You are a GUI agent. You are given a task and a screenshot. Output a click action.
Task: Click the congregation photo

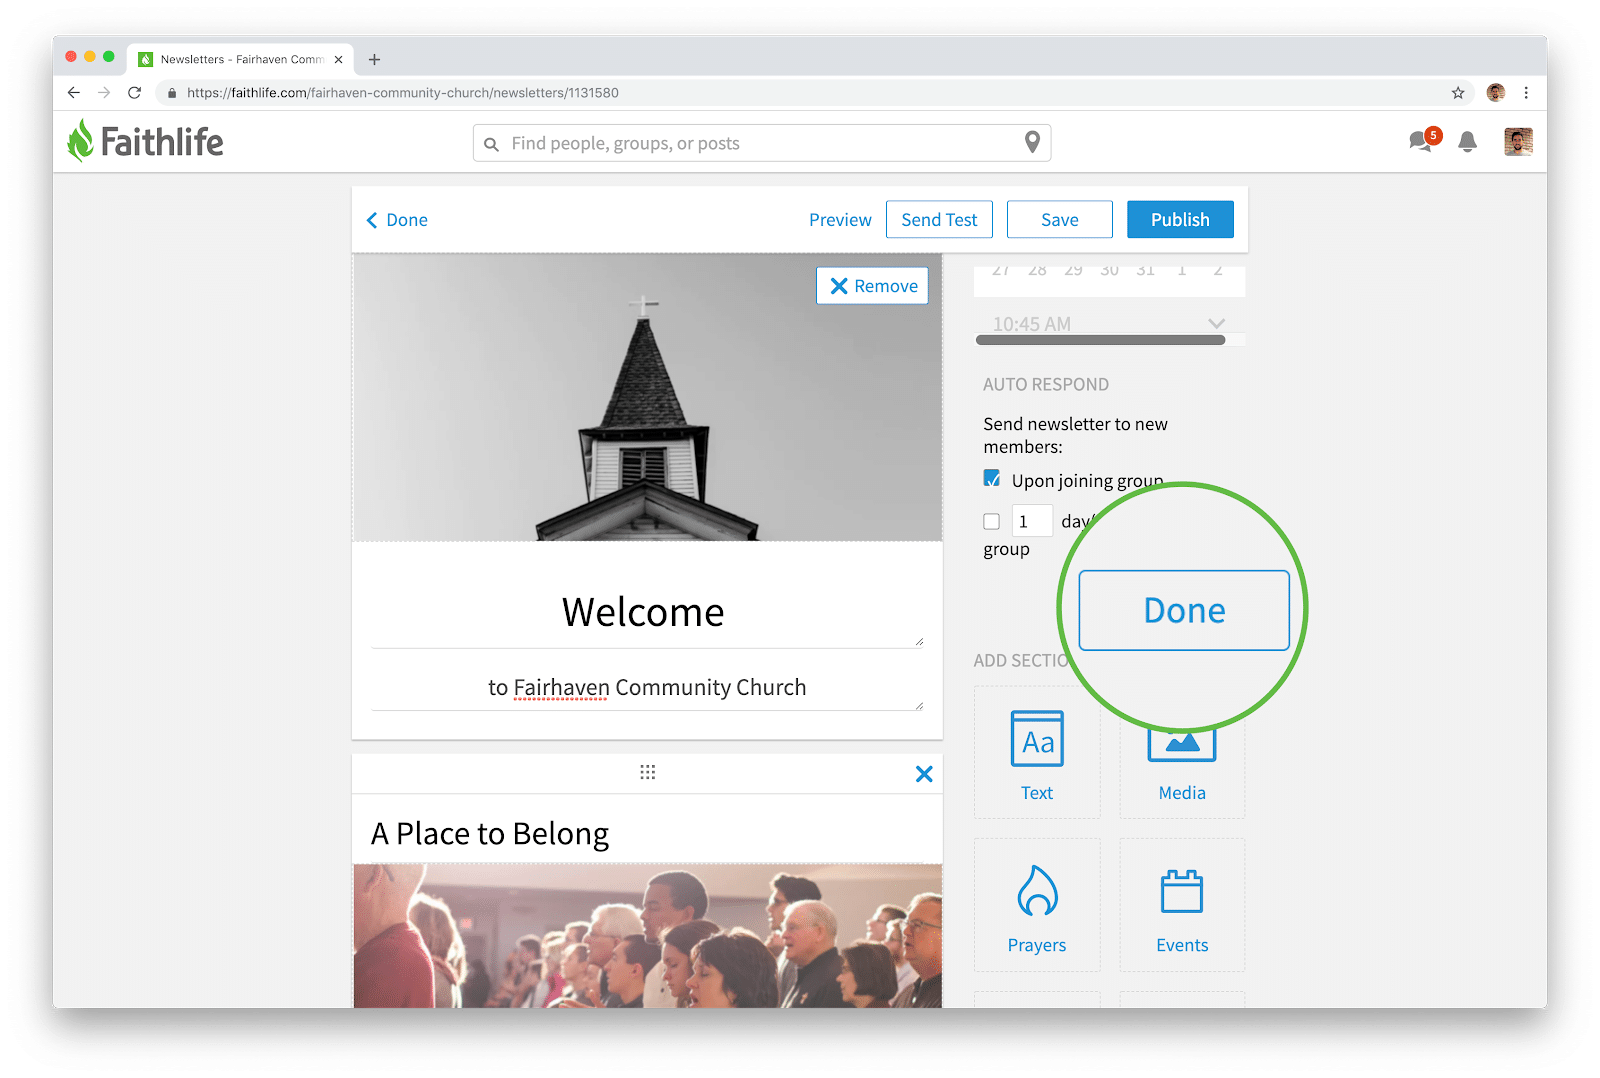click(647, 936)
